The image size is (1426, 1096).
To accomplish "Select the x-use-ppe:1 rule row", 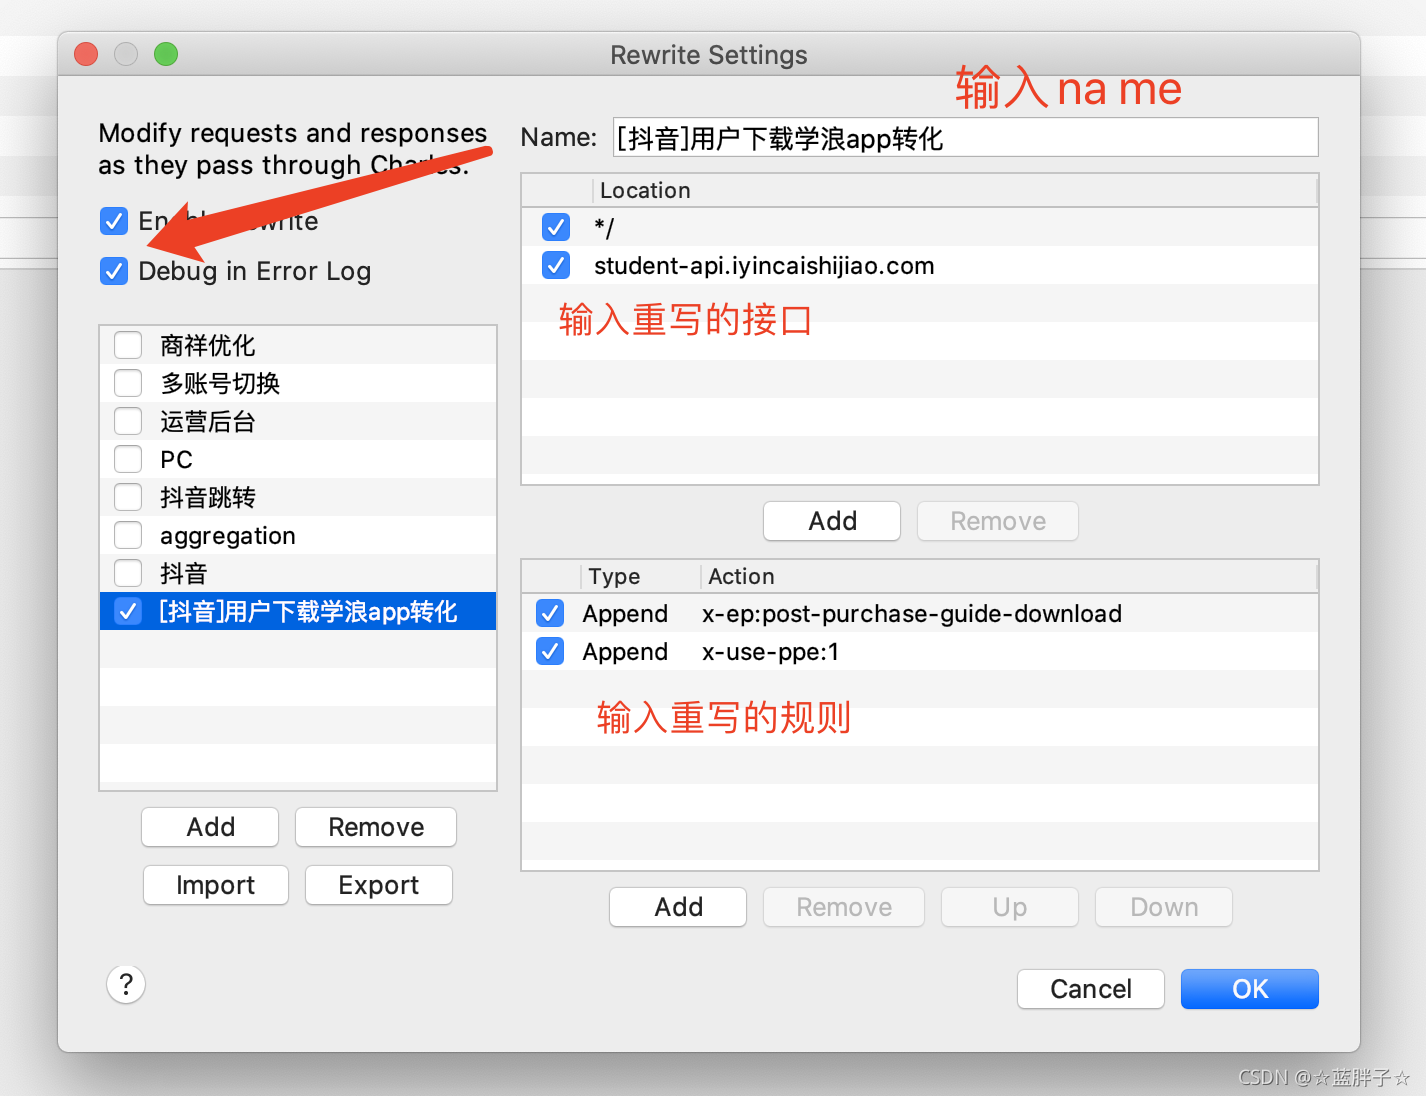I will pyautogui.click(x=920, y=651).
